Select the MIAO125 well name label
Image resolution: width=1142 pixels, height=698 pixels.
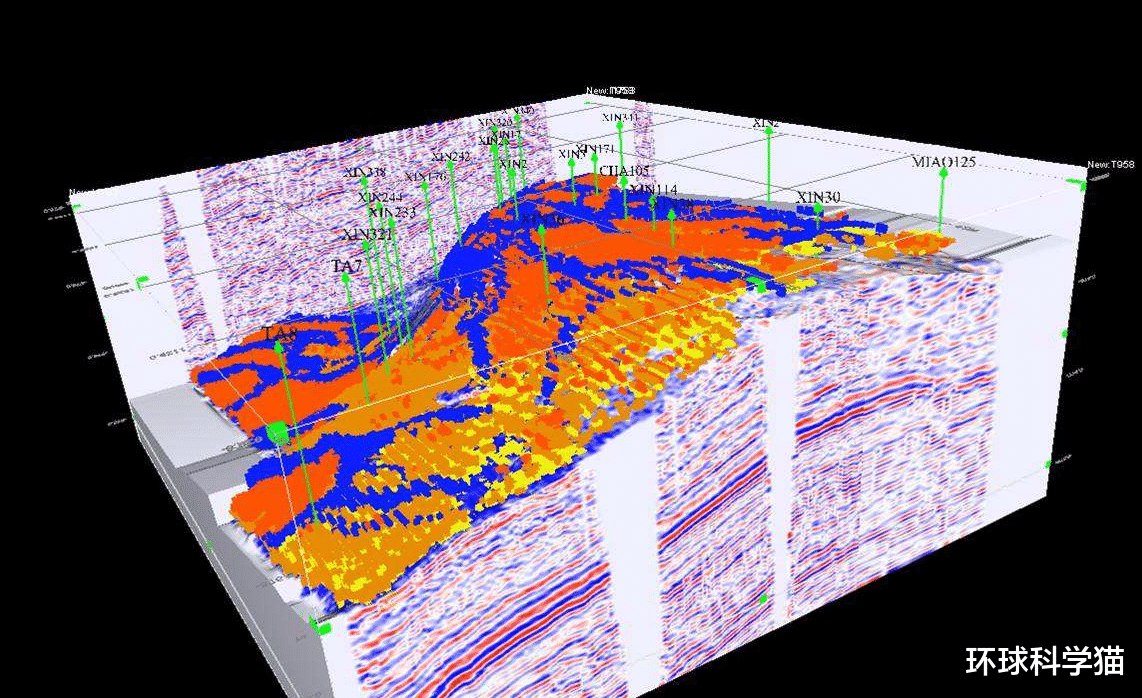click(x=944, y=162)
